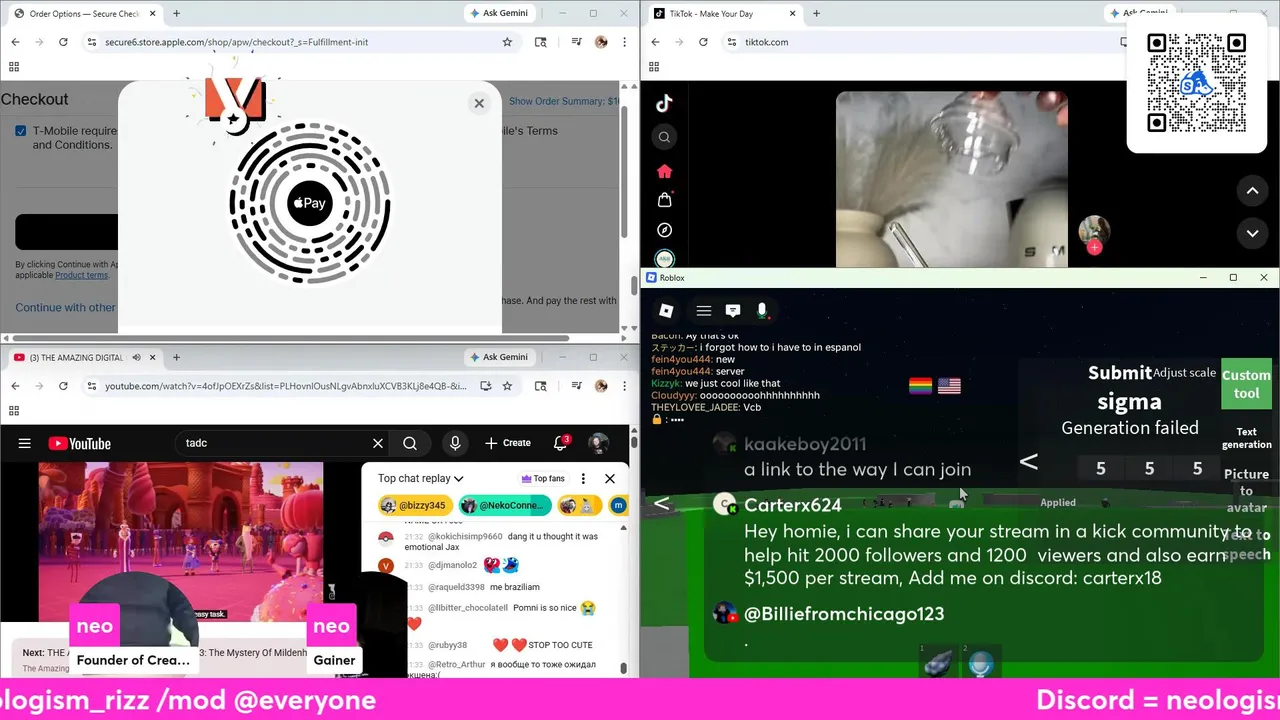1280x720 pixels.
Task: Clear the YouTube search text
Action: pyautogui.click(x=378, y=443)
